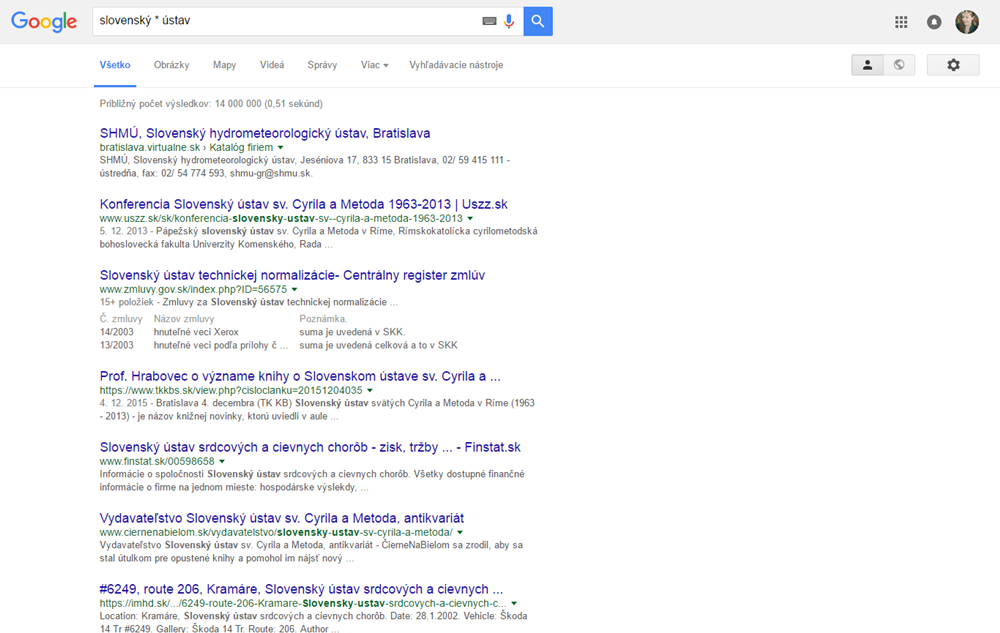Click the Google logo
The image size is (1000, 633).
[x=44, y=22]
